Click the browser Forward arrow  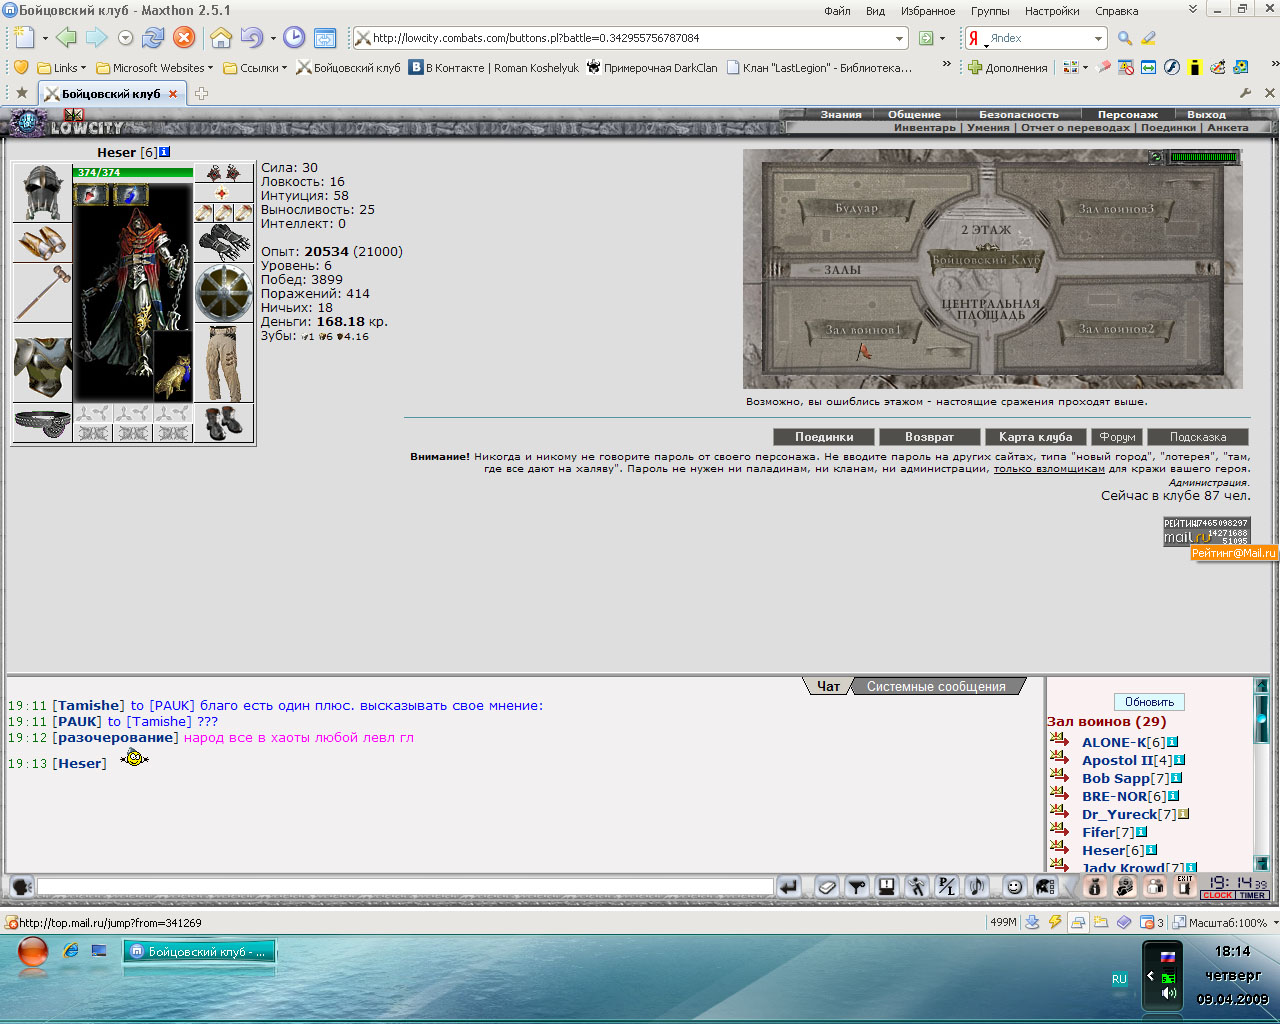pyautogui.click(x=96, y=38)
